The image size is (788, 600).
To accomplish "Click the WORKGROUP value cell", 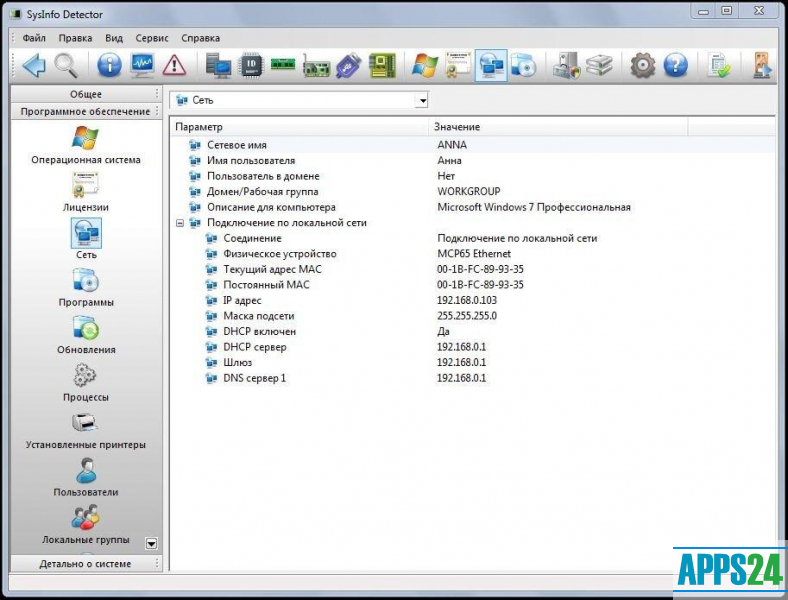I will pyautogui.click(x=469, y=191).
